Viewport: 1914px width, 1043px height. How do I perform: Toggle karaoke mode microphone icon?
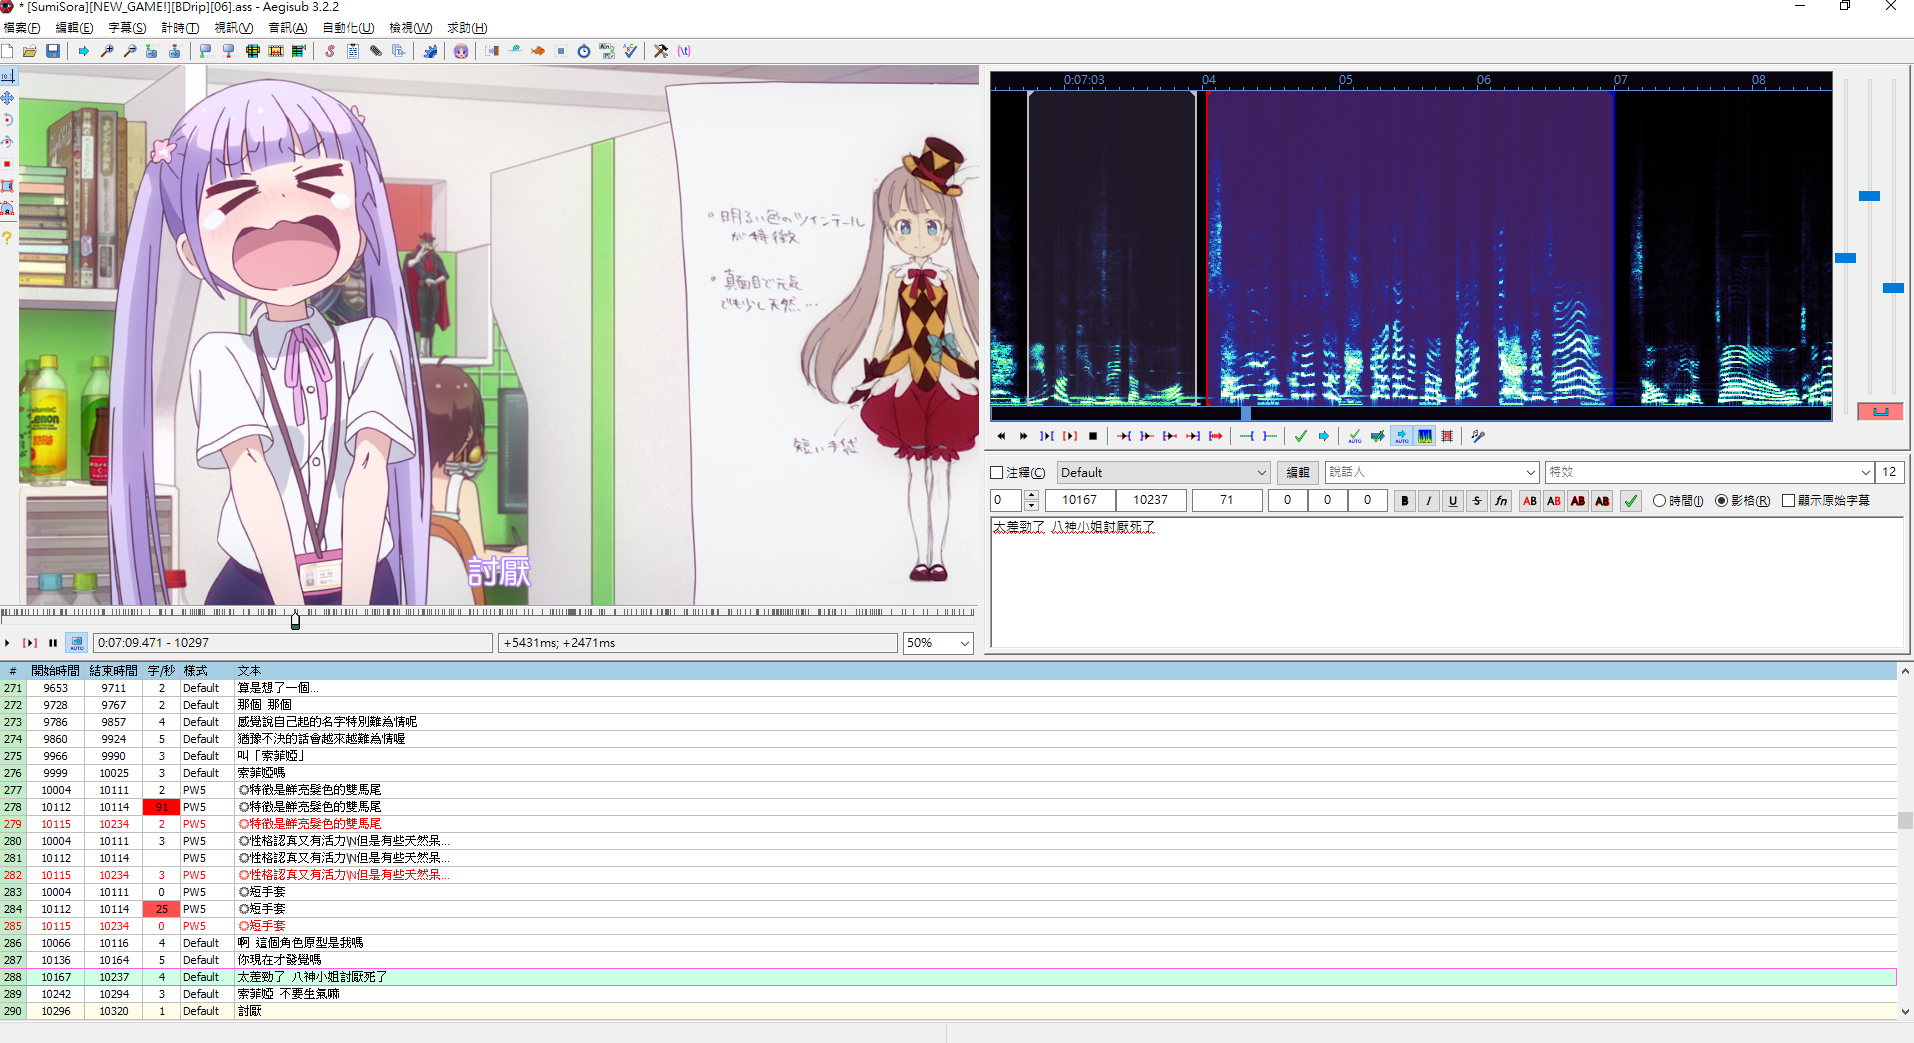pyautogui.click(x=1478, y=436)
